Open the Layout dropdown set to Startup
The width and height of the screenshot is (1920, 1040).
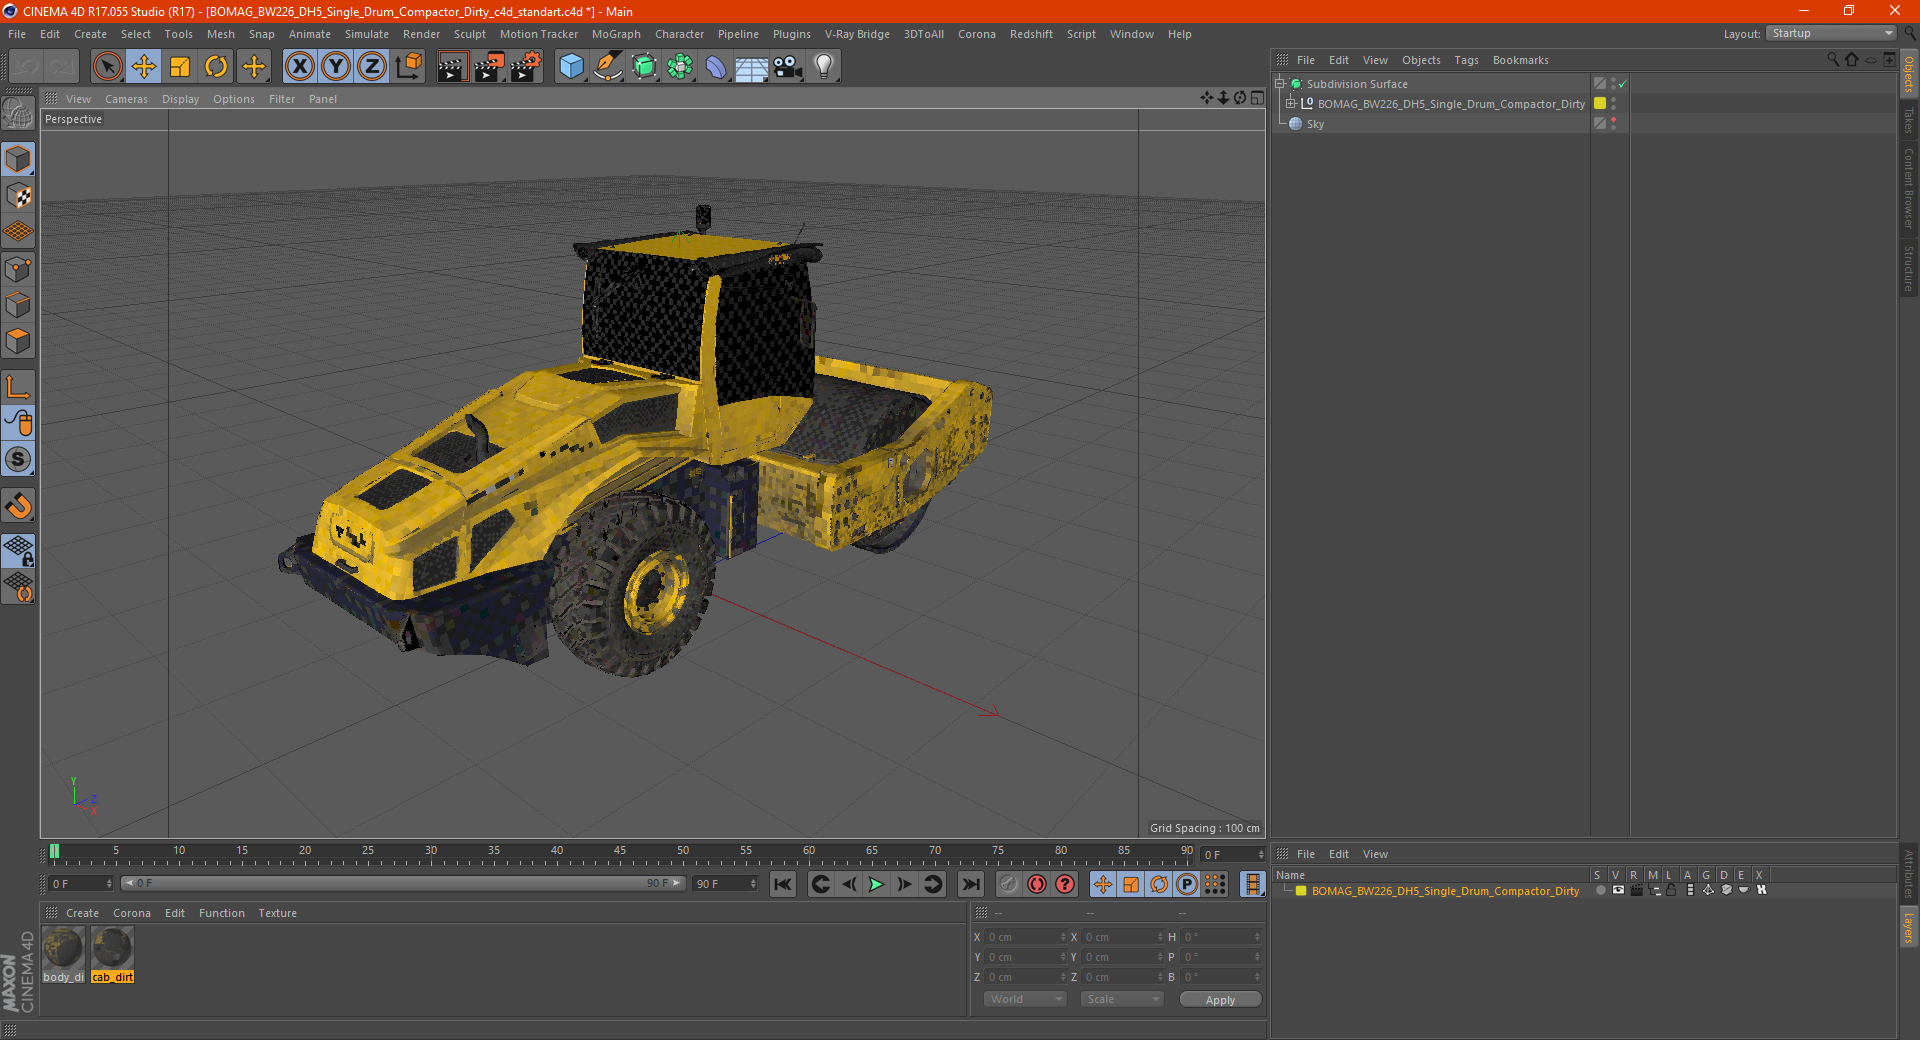pyautogui.click(x=1832, y=33)
